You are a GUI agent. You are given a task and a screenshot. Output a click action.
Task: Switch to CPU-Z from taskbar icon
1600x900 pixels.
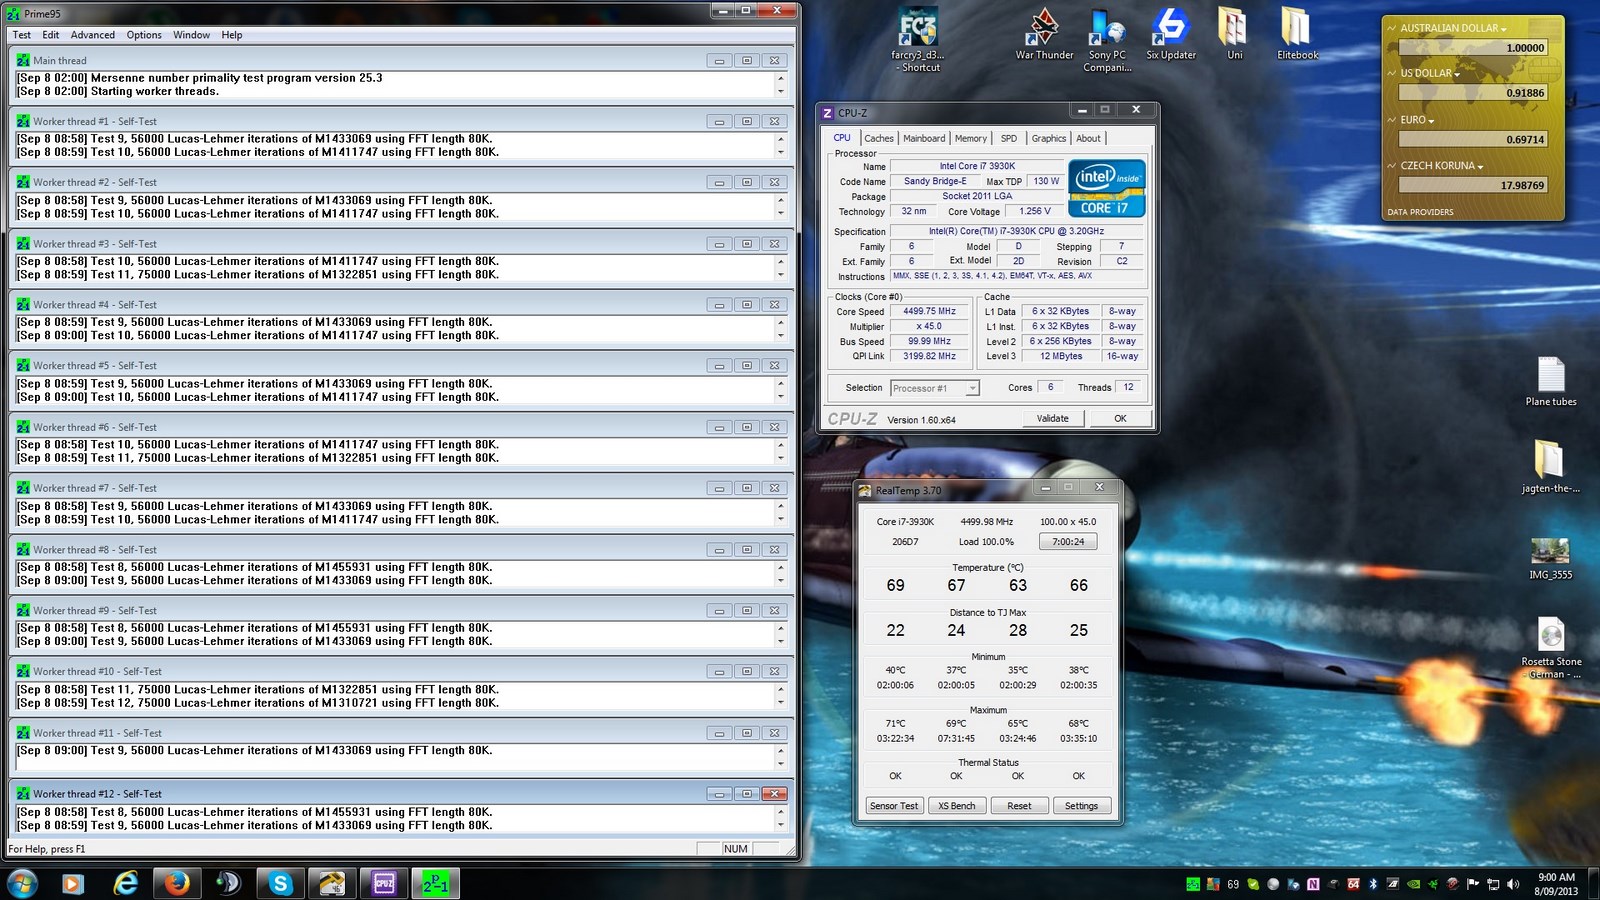pos(384,883)
